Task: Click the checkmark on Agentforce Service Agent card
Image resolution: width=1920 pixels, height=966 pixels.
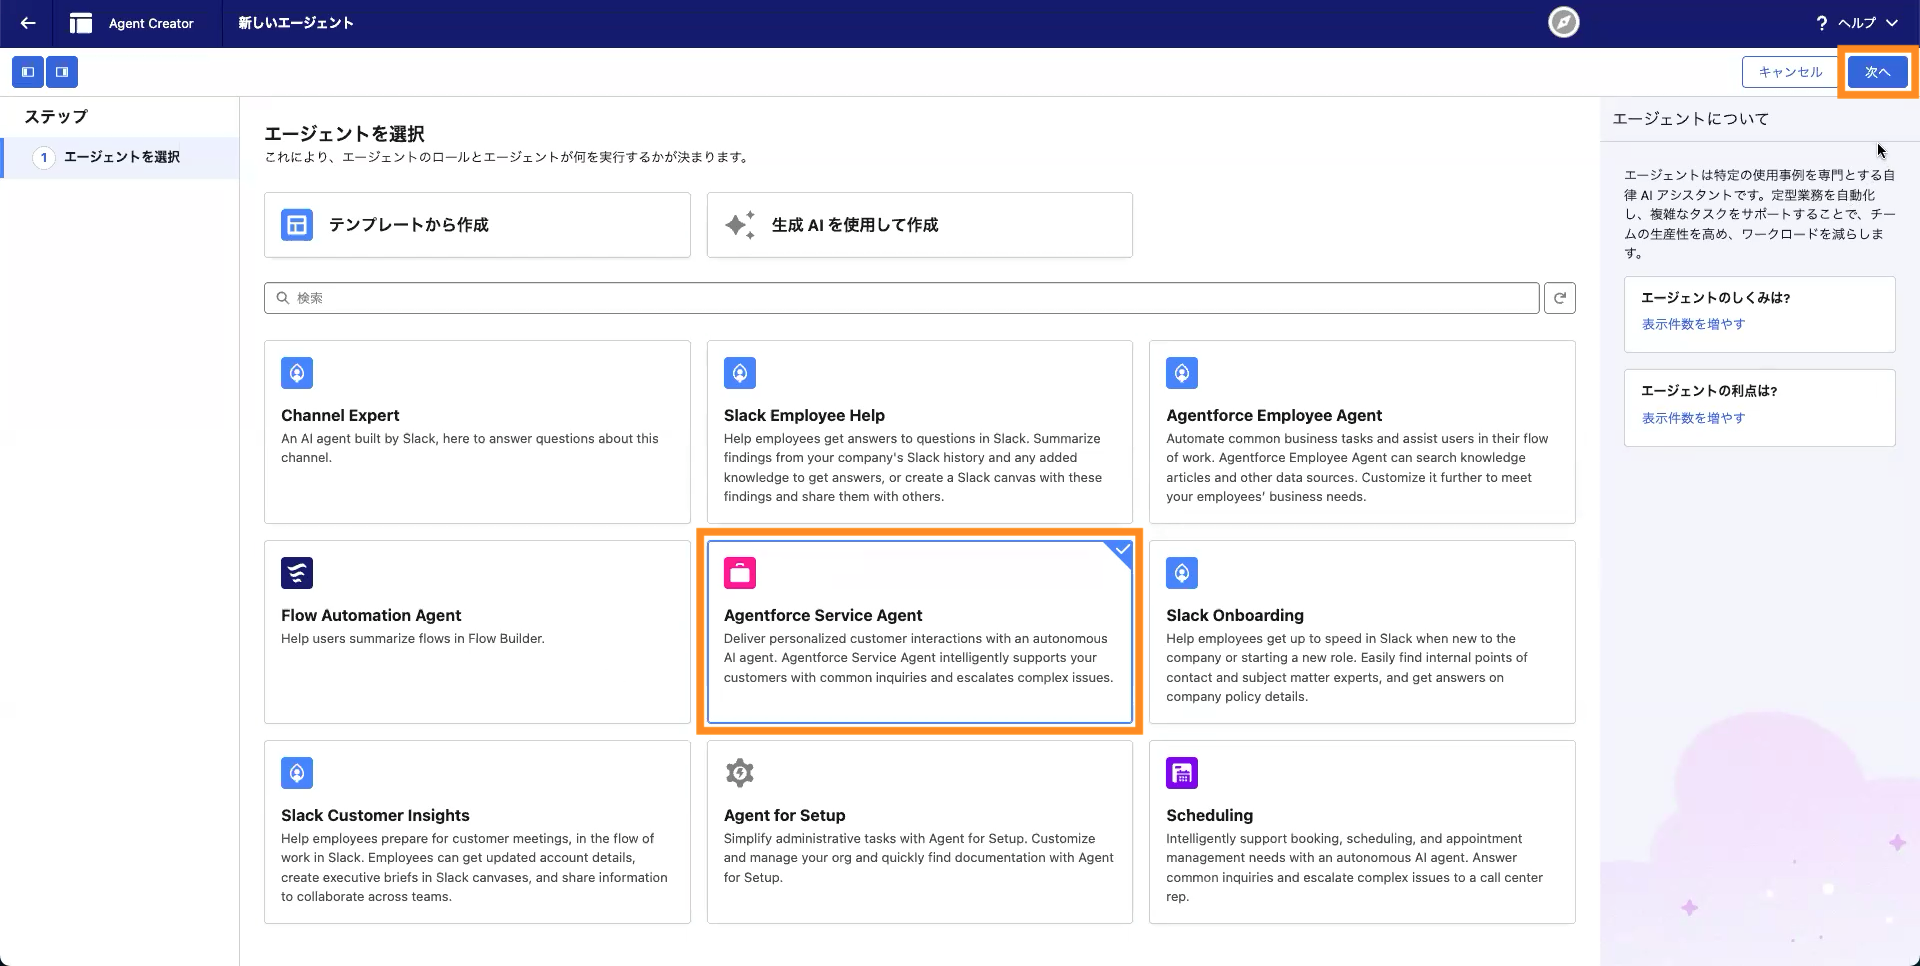Action: (x=1122, y=550)
